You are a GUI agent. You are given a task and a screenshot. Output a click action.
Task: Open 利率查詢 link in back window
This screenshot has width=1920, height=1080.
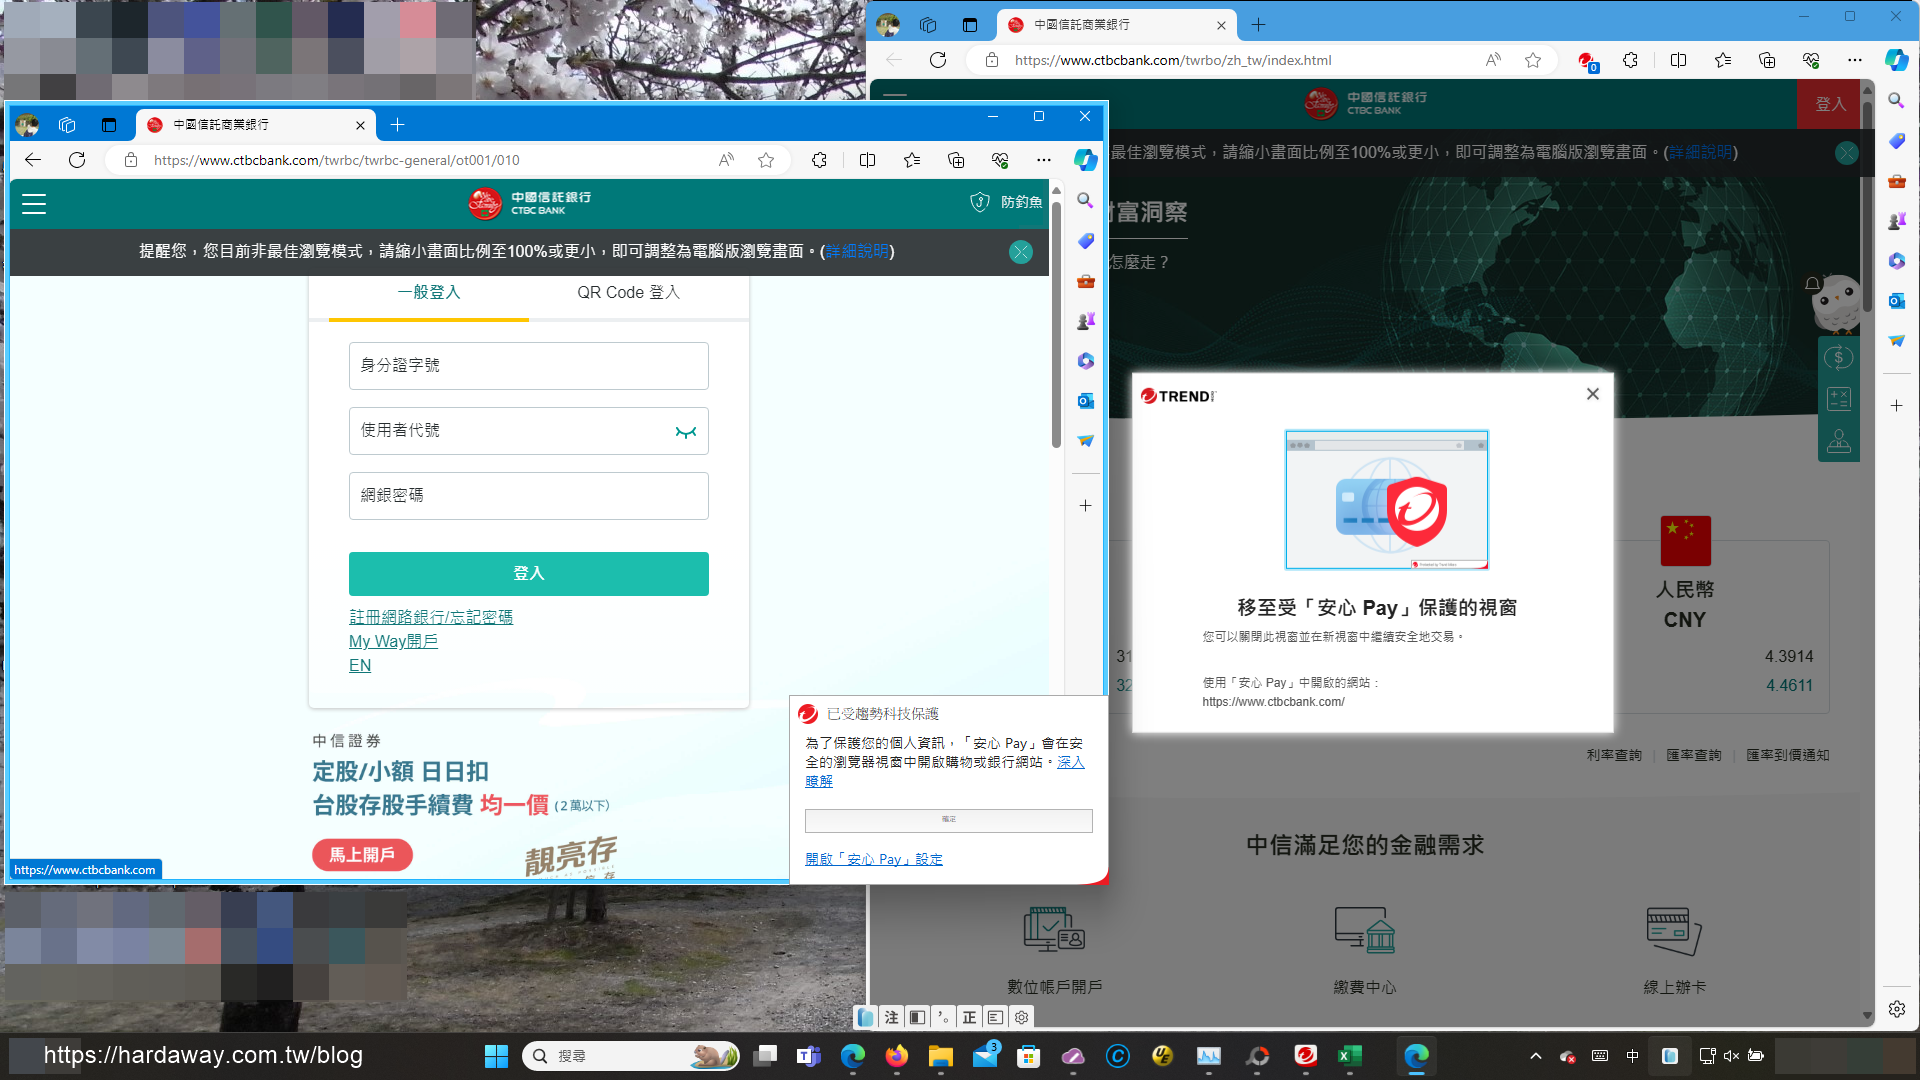point(1614,755)
